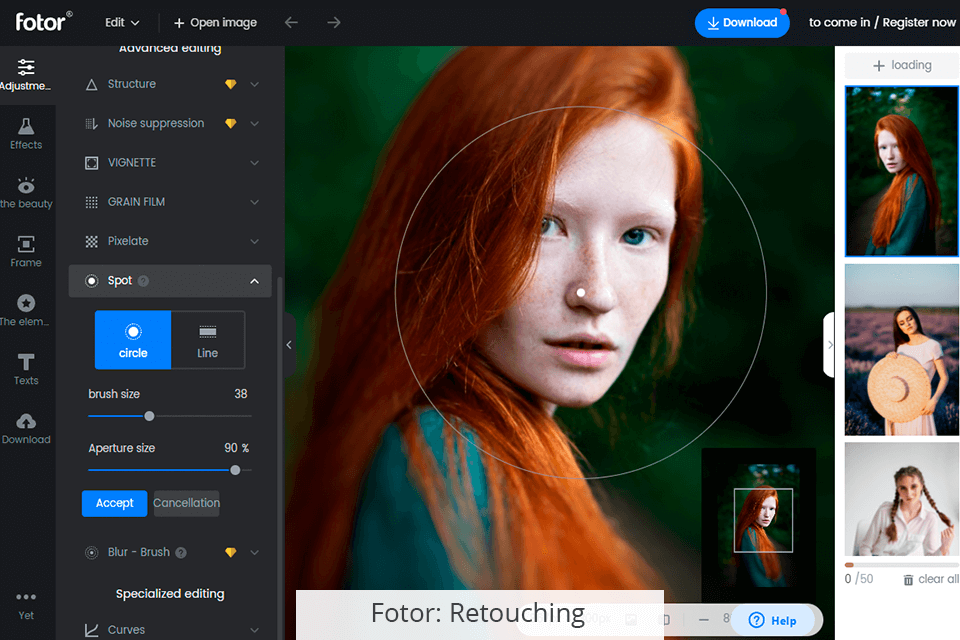This screenshot has height=640, width=960.
Task: Click the Download button at top
Action: (742, 23)
